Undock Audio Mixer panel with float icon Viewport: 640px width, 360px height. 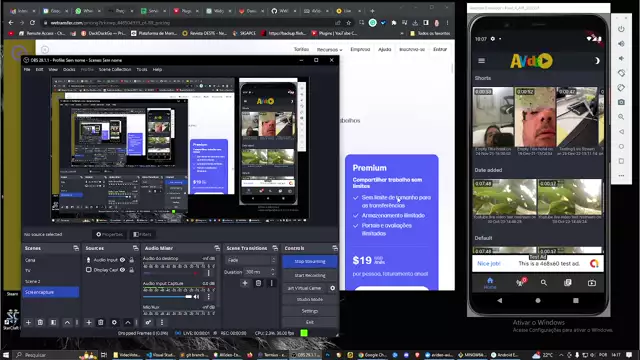pos(217,248)
